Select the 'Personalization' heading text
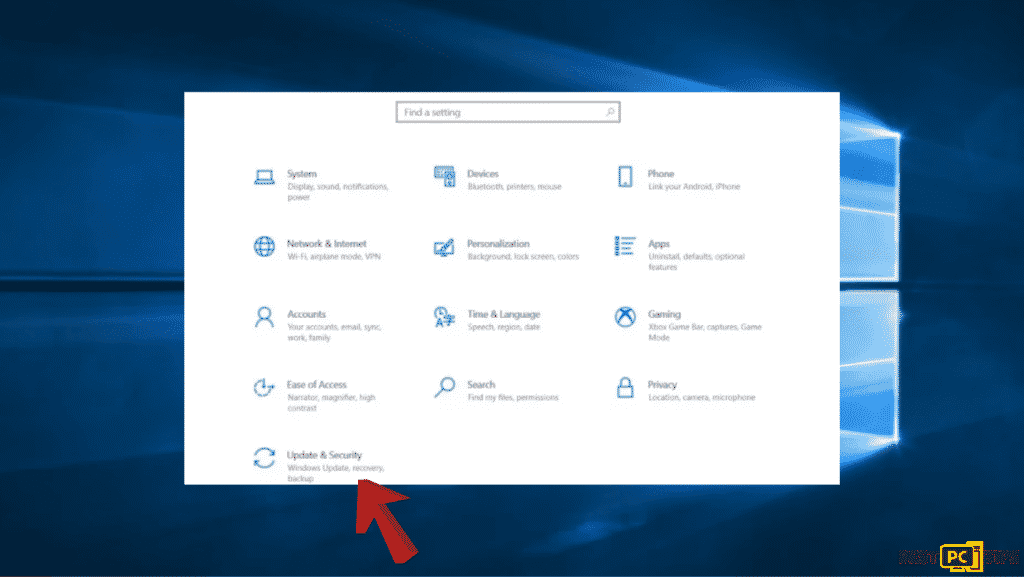Screen dimensions: 1024x577 498,244
